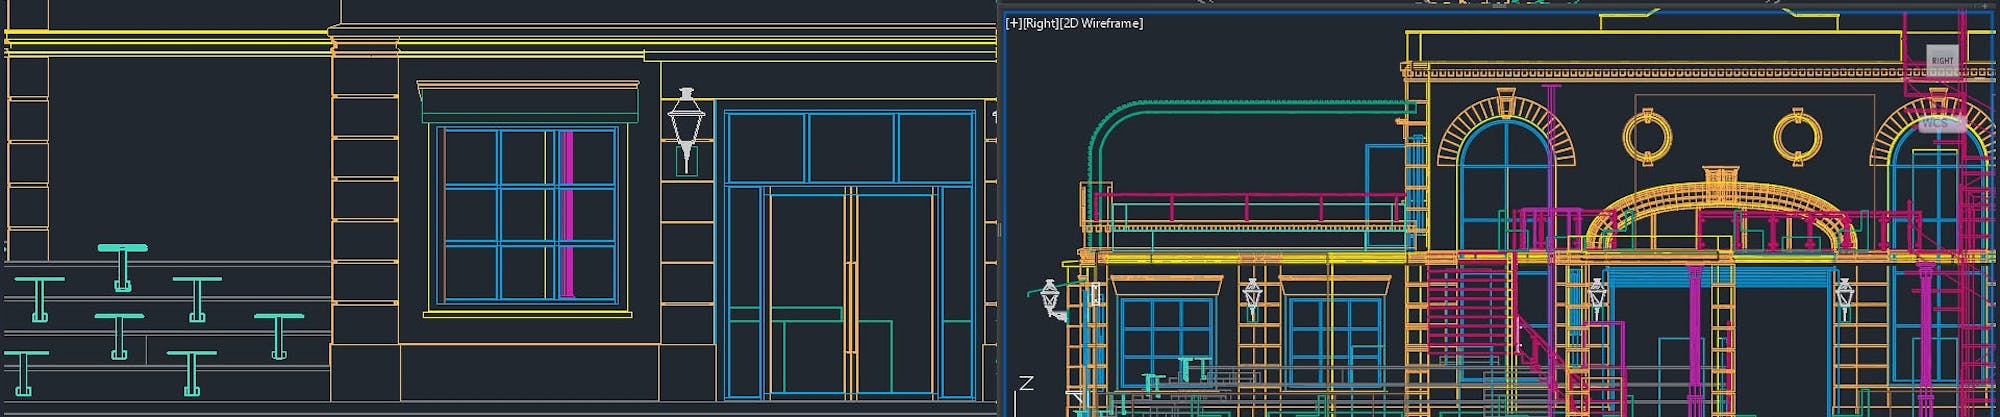This screenshot has width=2000, height=417.
Task: Click the RIGHT face of the ViewCube
Action: pos(1942,60)
